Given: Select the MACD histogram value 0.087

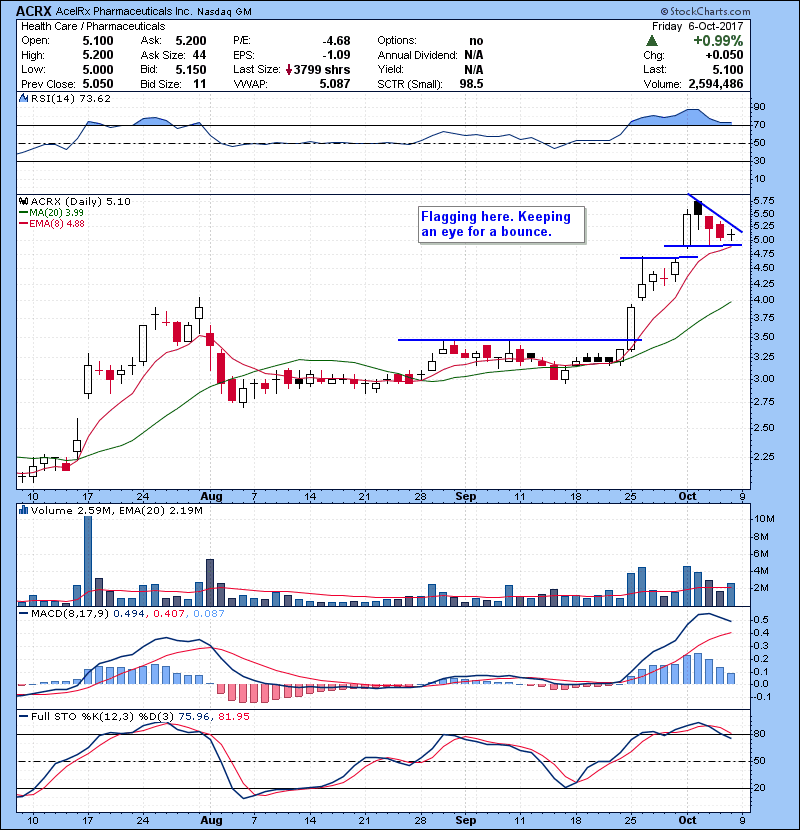Looking at the screenshot, I should coord(209,614).
